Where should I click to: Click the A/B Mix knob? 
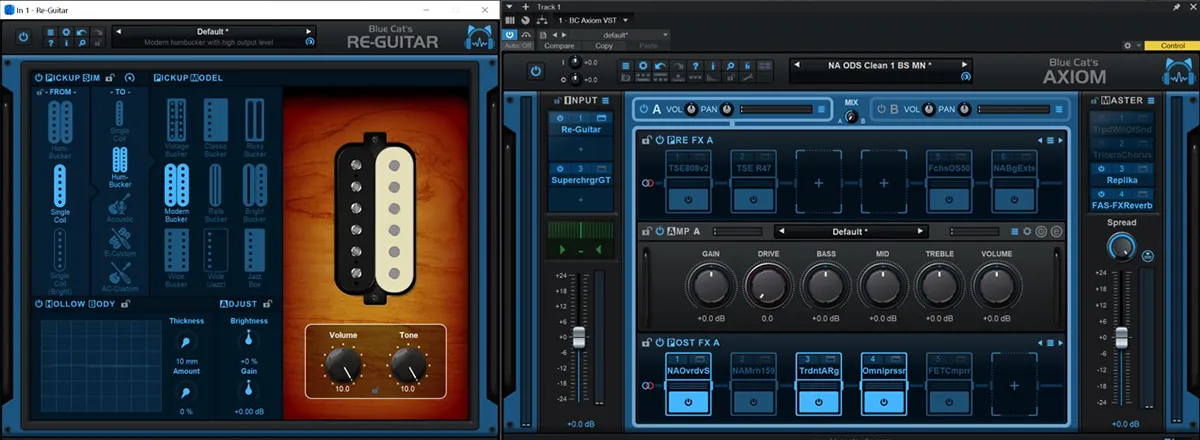[851, 117]
